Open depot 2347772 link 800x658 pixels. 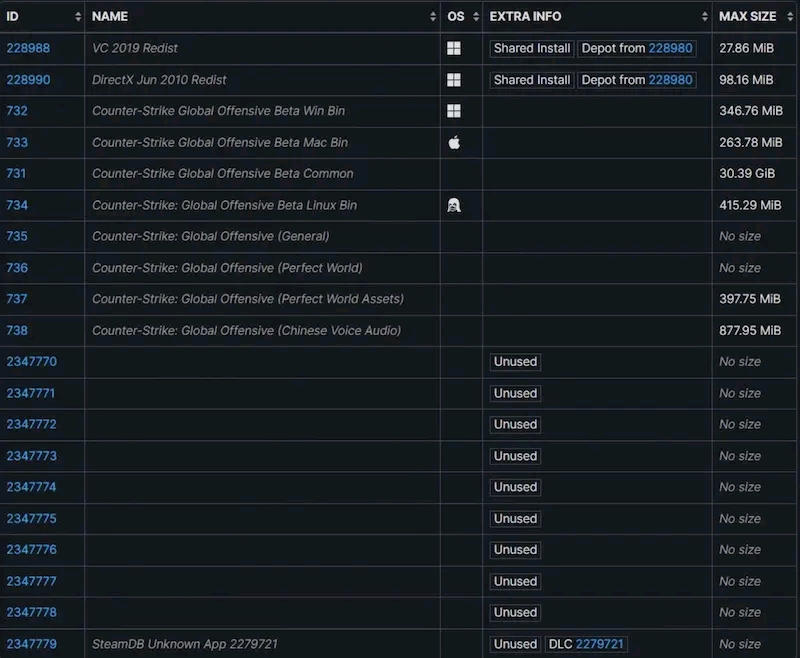[32, 425]
